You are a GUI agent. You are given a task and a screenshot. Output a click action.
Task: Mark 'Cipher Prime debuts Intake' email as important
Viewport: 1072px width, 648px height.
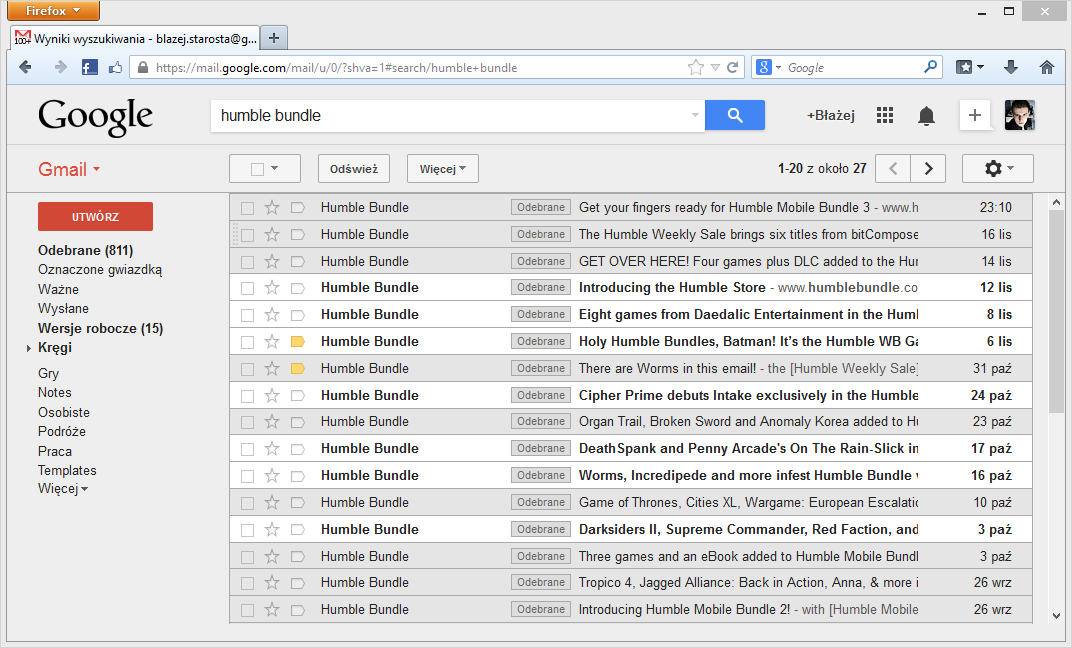coord(297,395)
